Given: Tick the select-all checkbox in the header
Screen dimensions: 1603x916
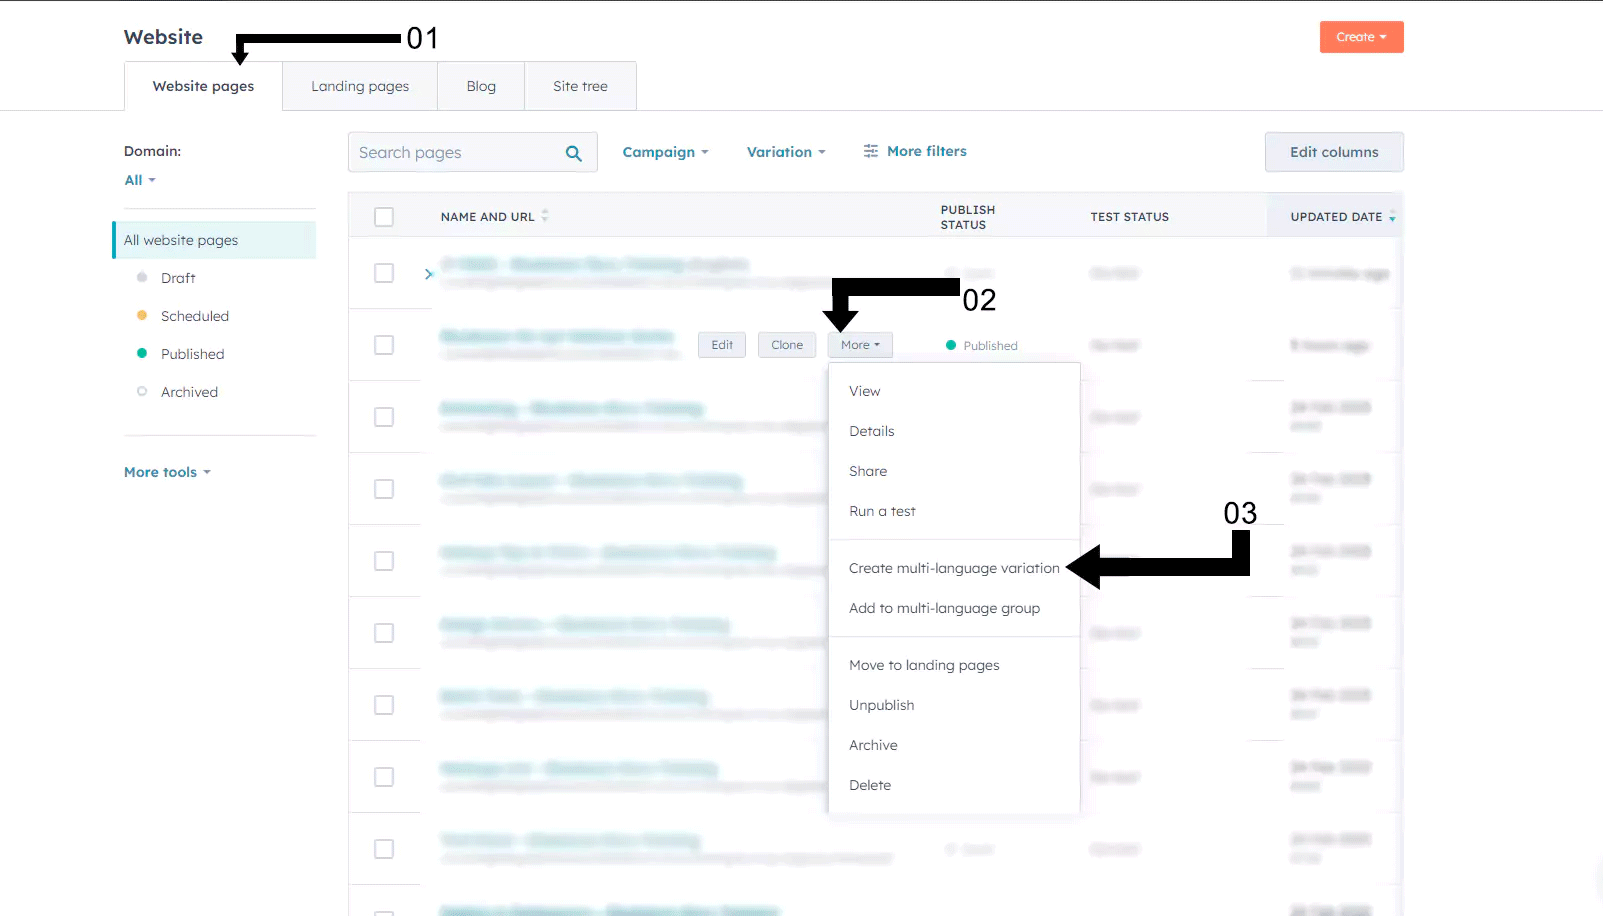Looking at the screenshot, I should pyautogui.click(x=384, y=217).
